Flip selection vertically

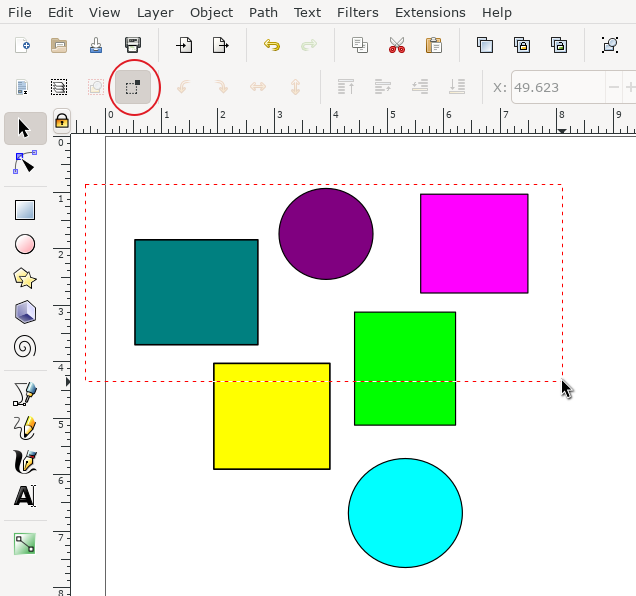[295, 87]
